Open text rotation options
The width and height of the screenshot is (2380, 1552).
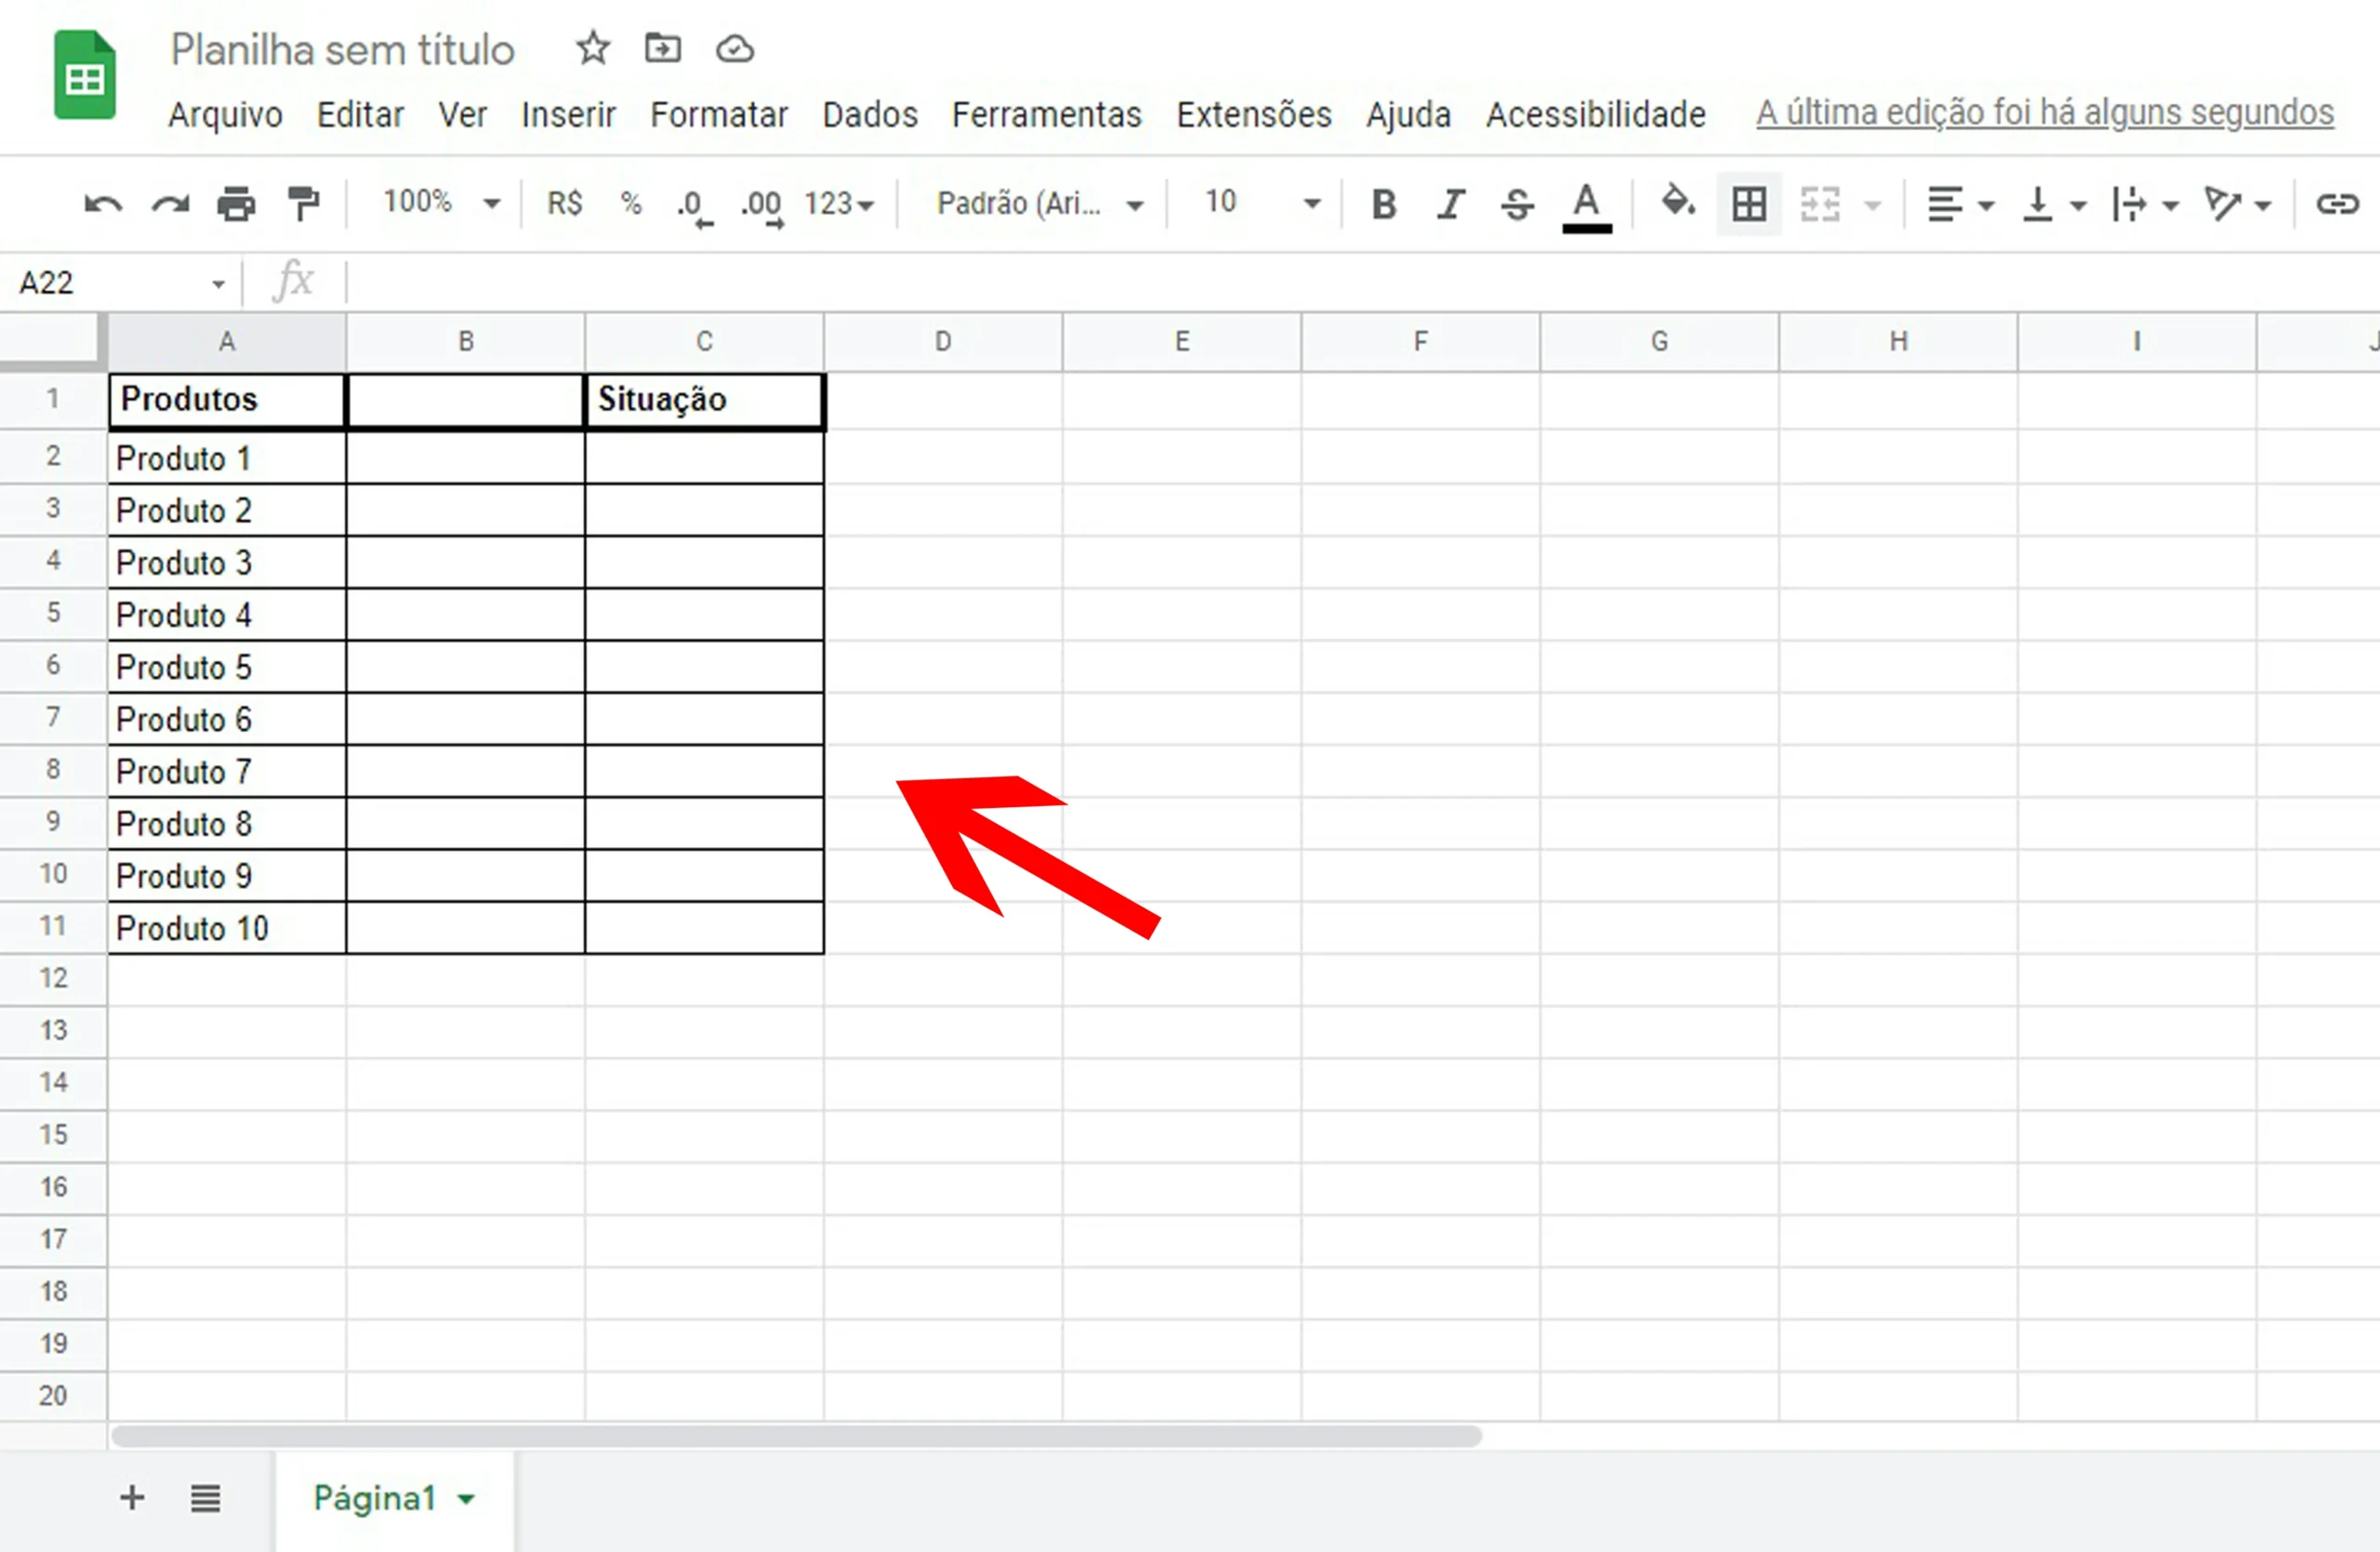pos(2238,205)
